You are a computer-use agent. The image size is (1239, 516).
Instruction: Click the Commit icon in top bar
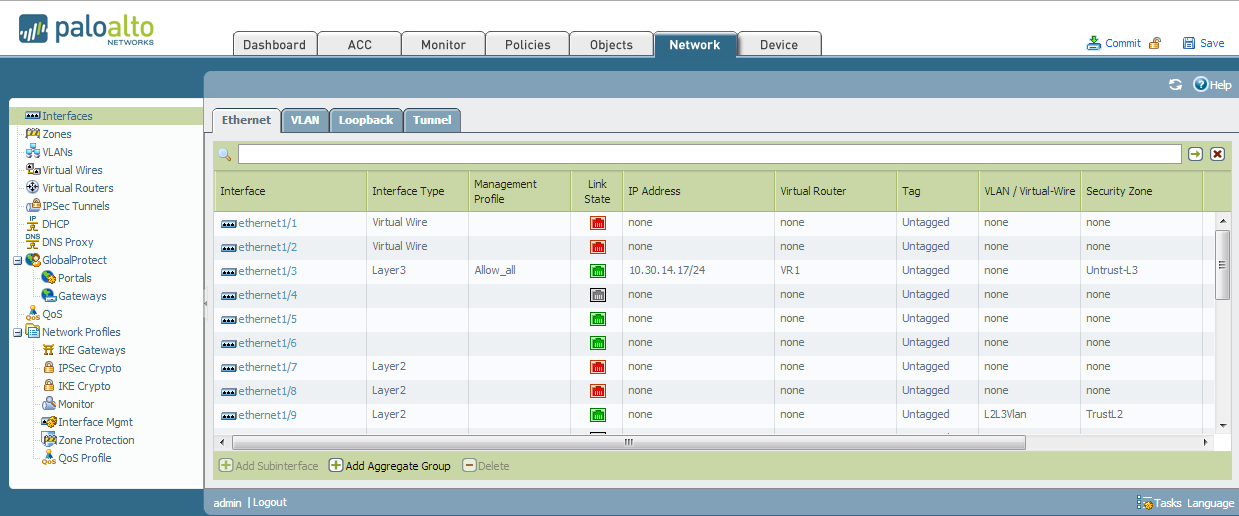[x=1094, y=43]
